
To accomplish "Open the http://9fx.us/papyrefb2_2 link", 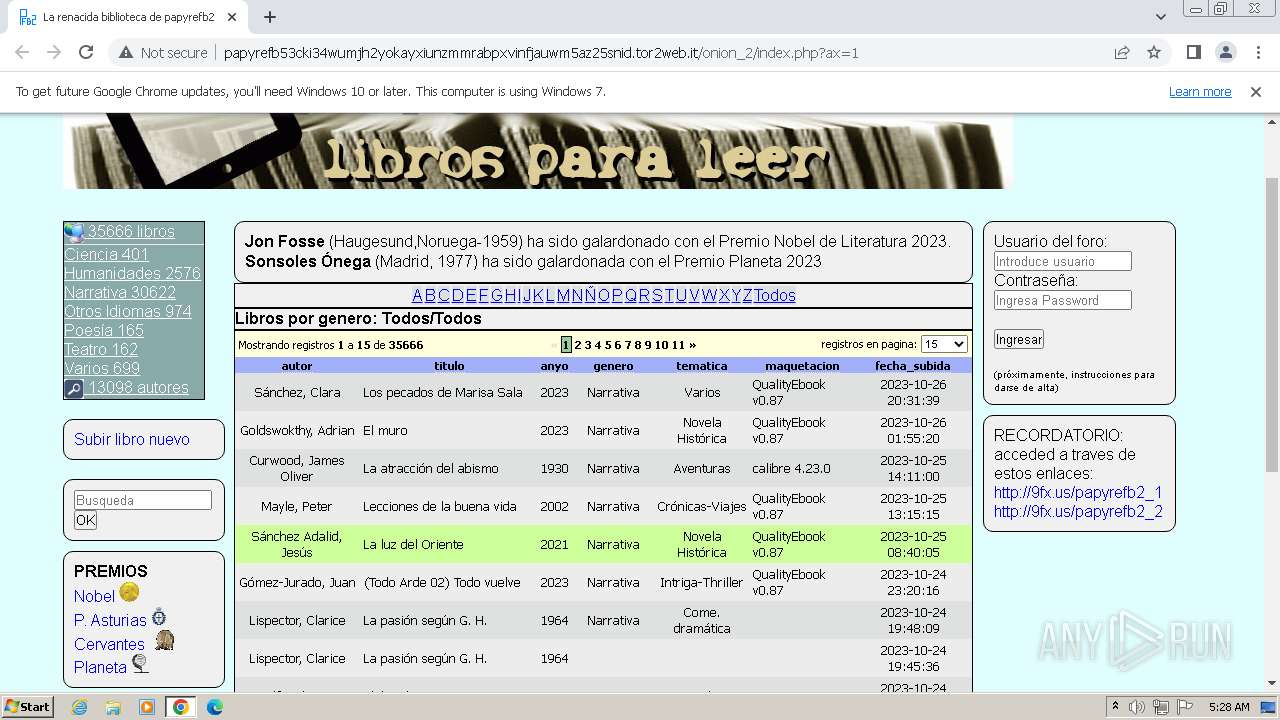I will [1078, 511].
